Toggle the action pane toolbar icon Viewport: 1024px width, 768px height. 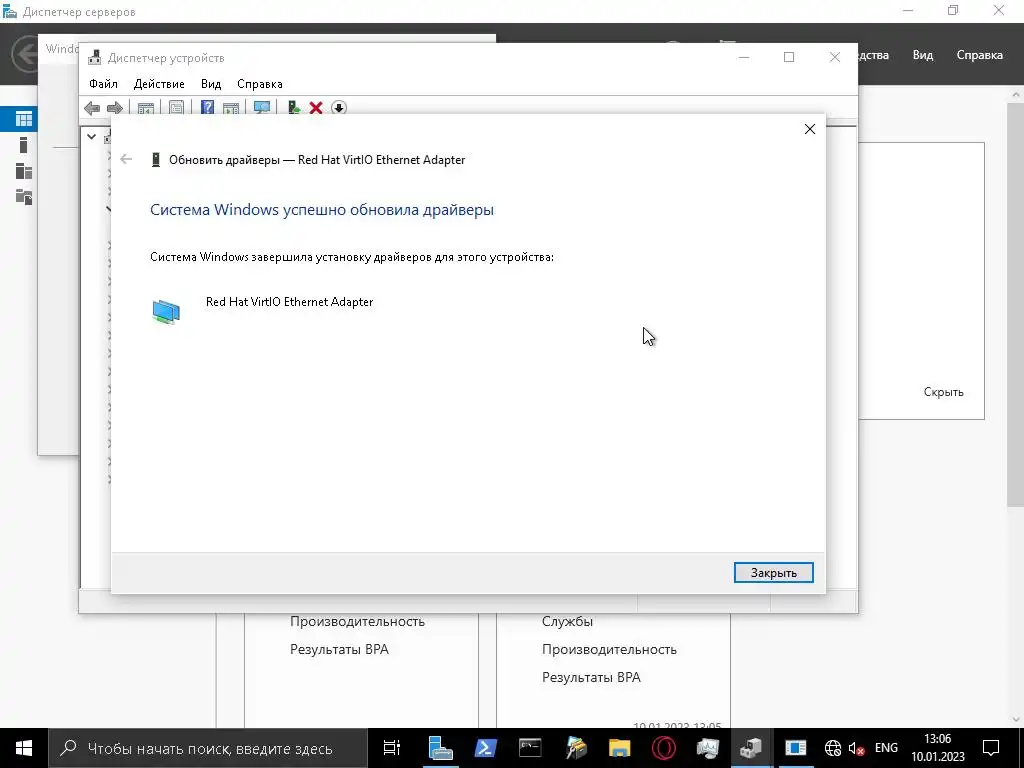coord(231,108)
